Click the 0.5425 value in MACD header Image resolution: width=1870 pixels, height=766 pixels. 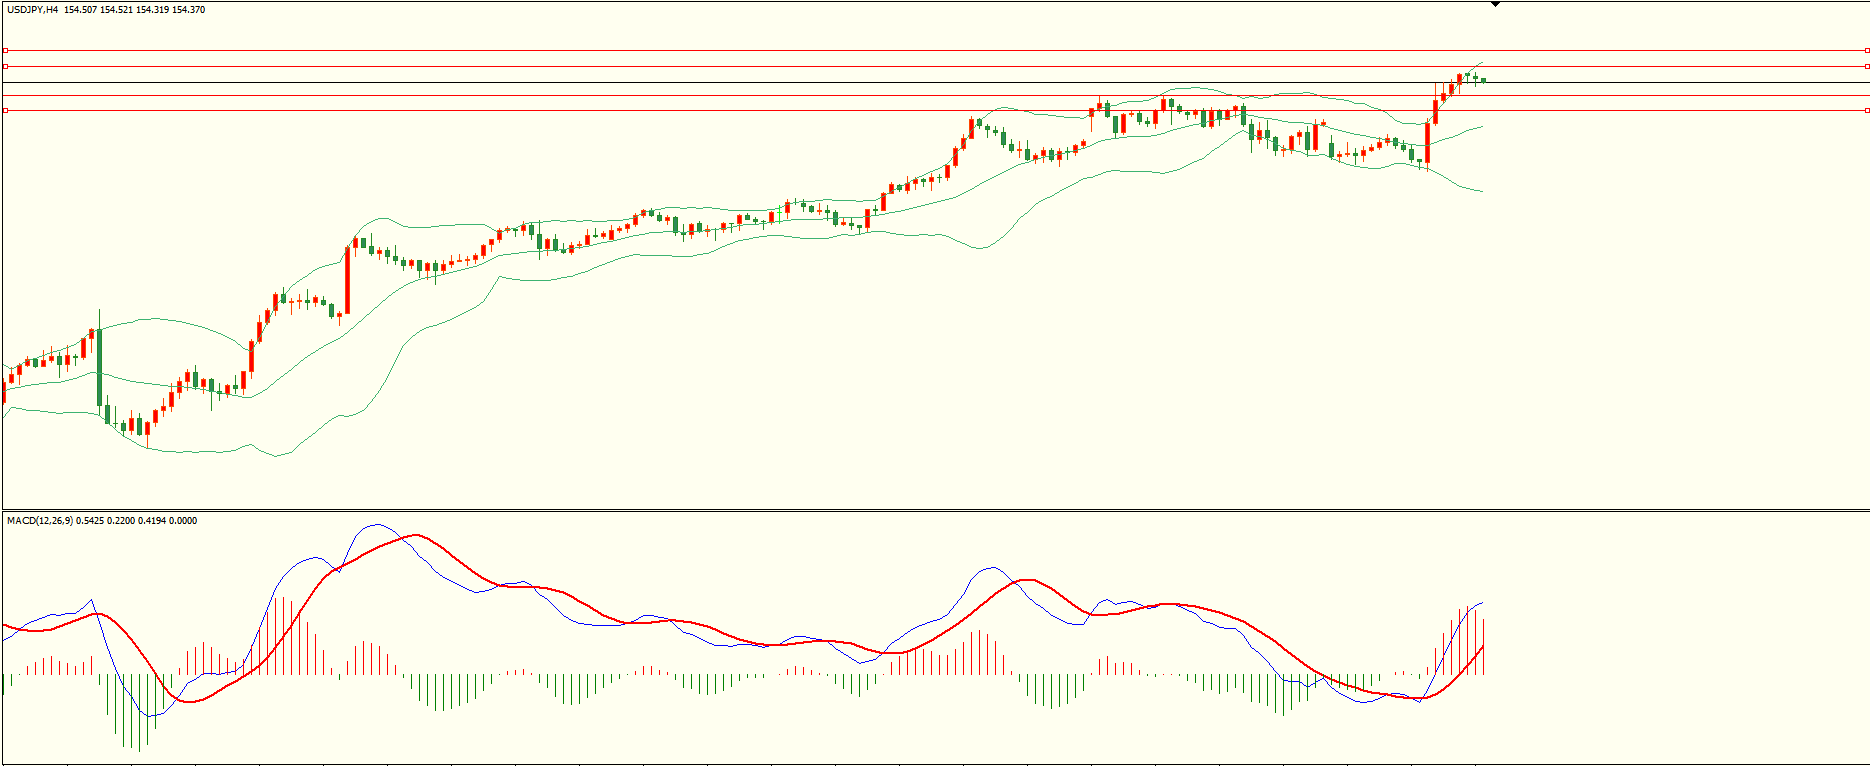pos(90,521)
